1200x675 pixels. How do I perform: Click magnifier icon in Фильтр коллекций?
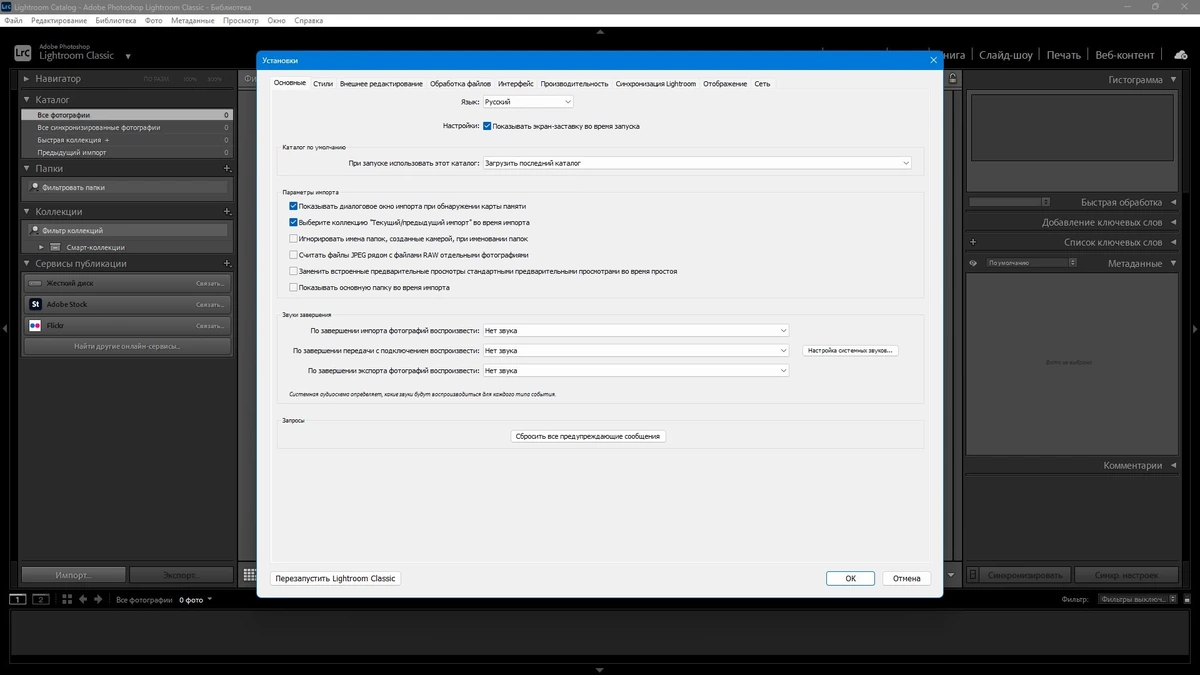pos(35,231)
